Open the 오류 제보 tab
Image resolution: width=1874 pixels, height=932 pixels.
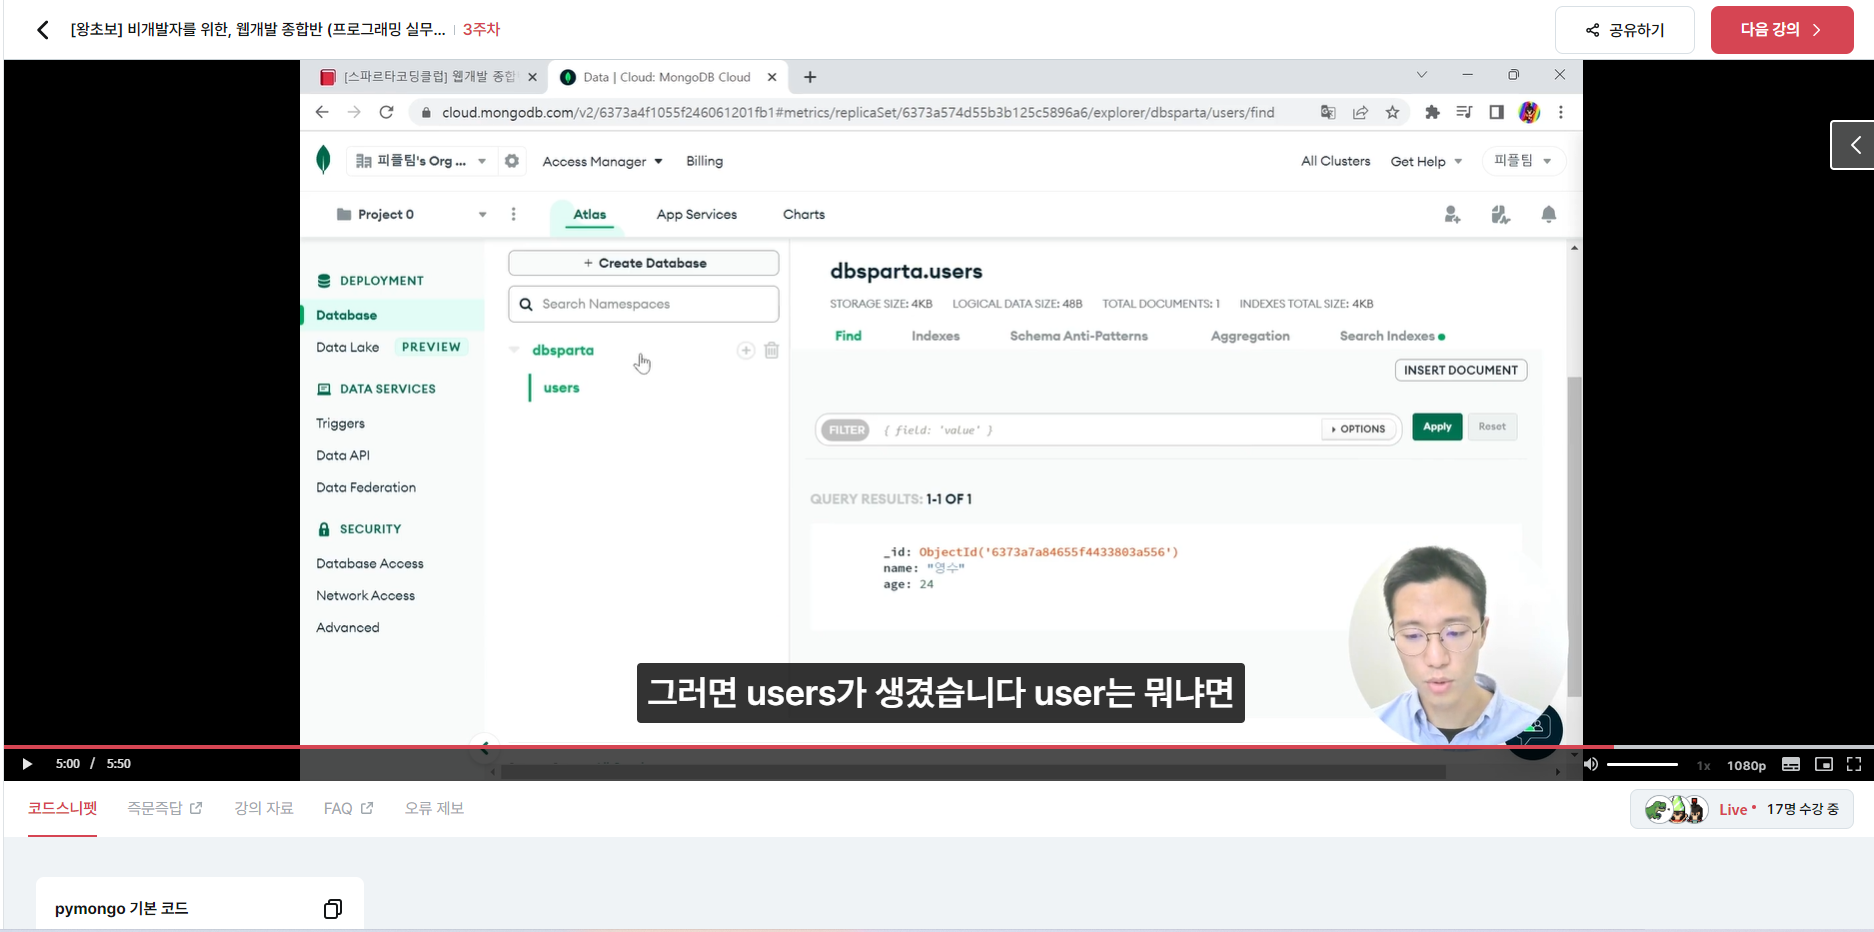point(434,808)
